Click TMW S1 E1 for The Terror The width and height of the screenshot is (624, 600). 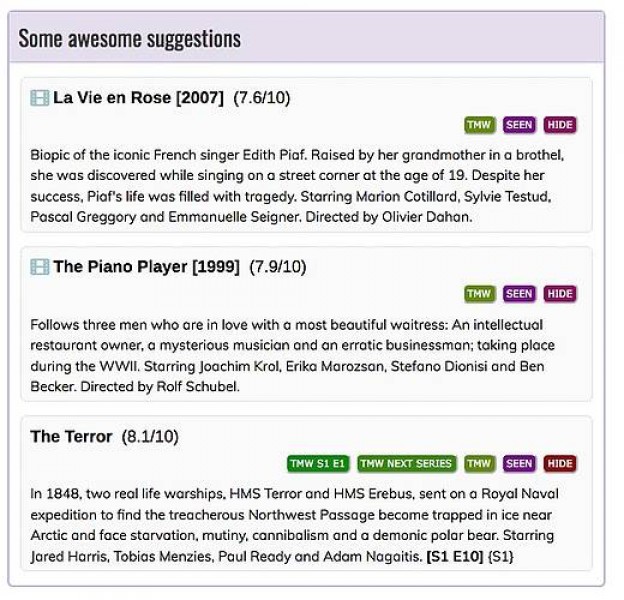point(318,464)
